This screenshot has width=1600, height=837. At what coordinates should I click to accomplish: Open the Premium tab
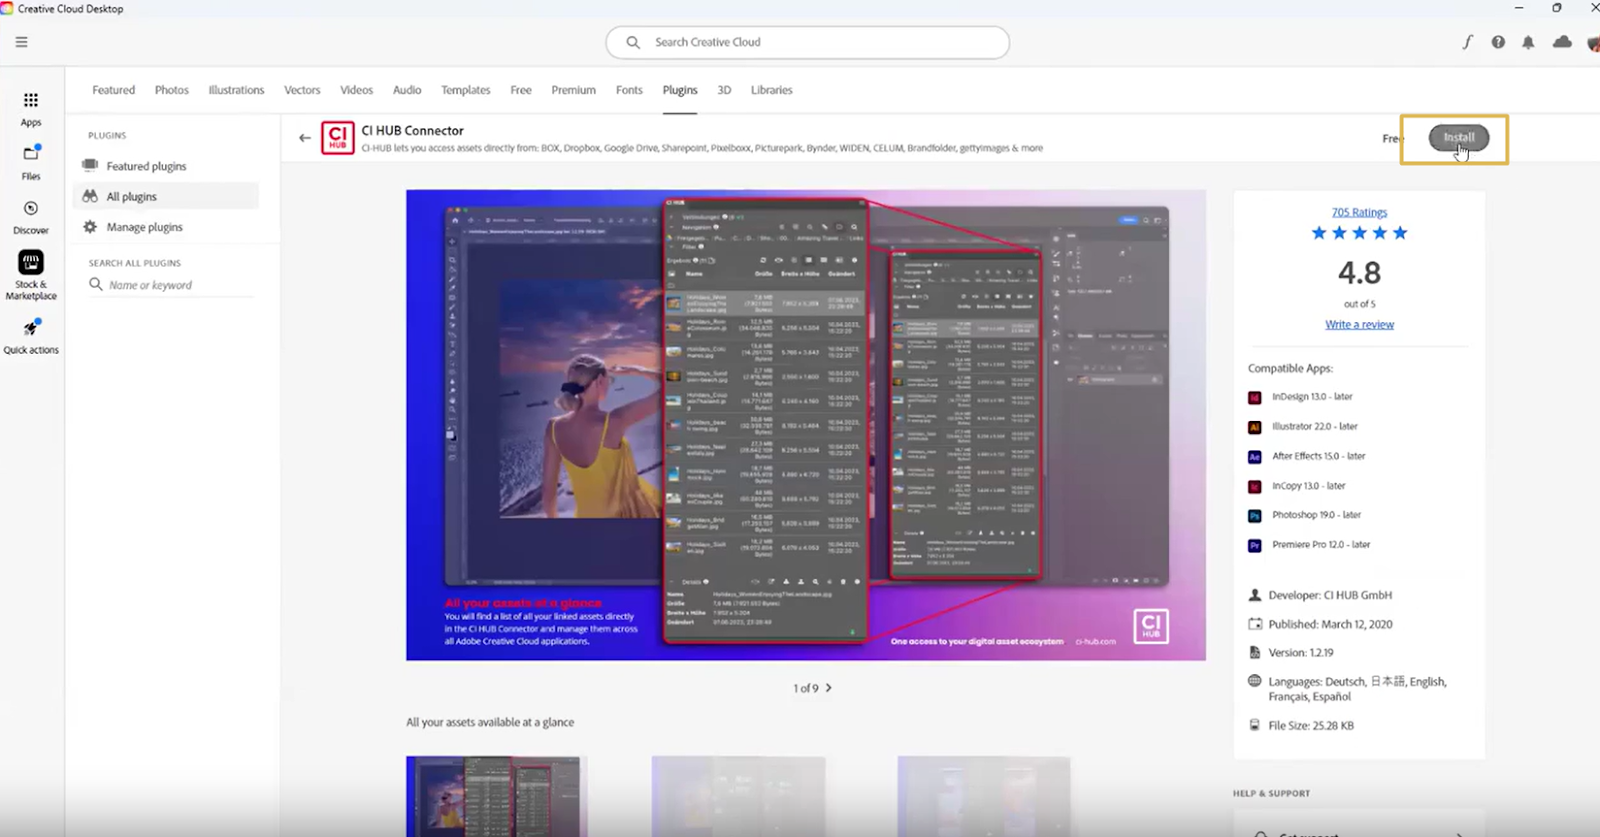[573, 90]
